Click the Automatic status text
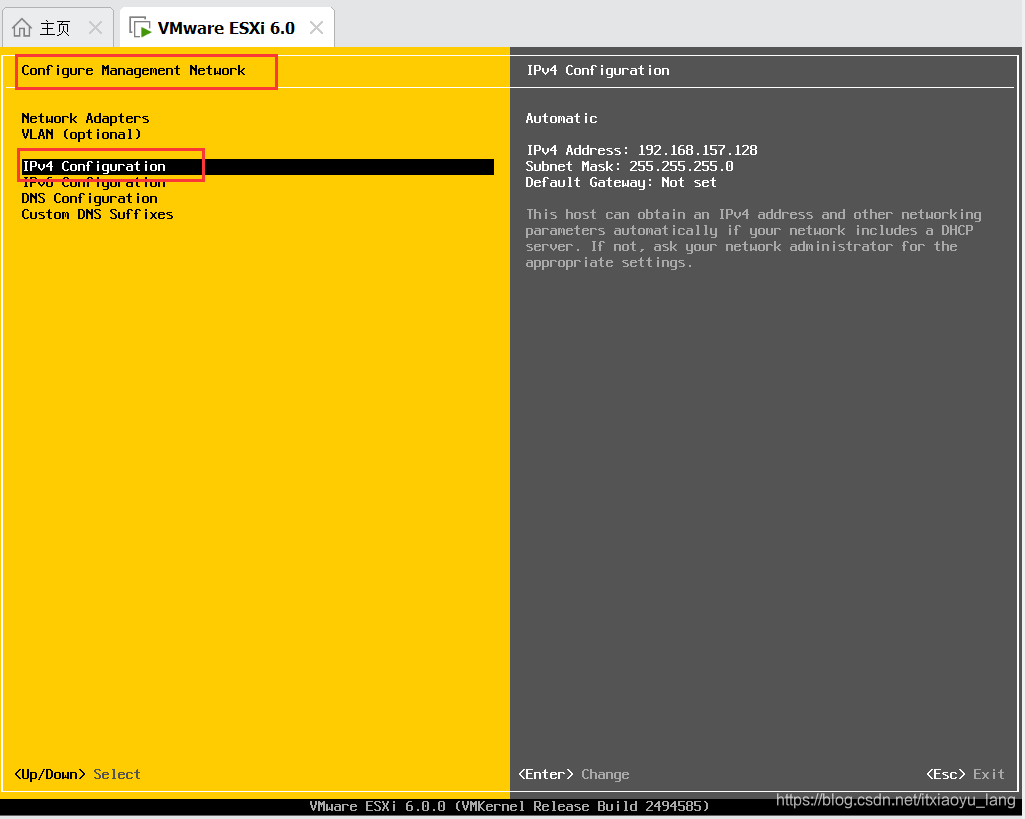The image size is (1025, 819). tap(562, 118)
